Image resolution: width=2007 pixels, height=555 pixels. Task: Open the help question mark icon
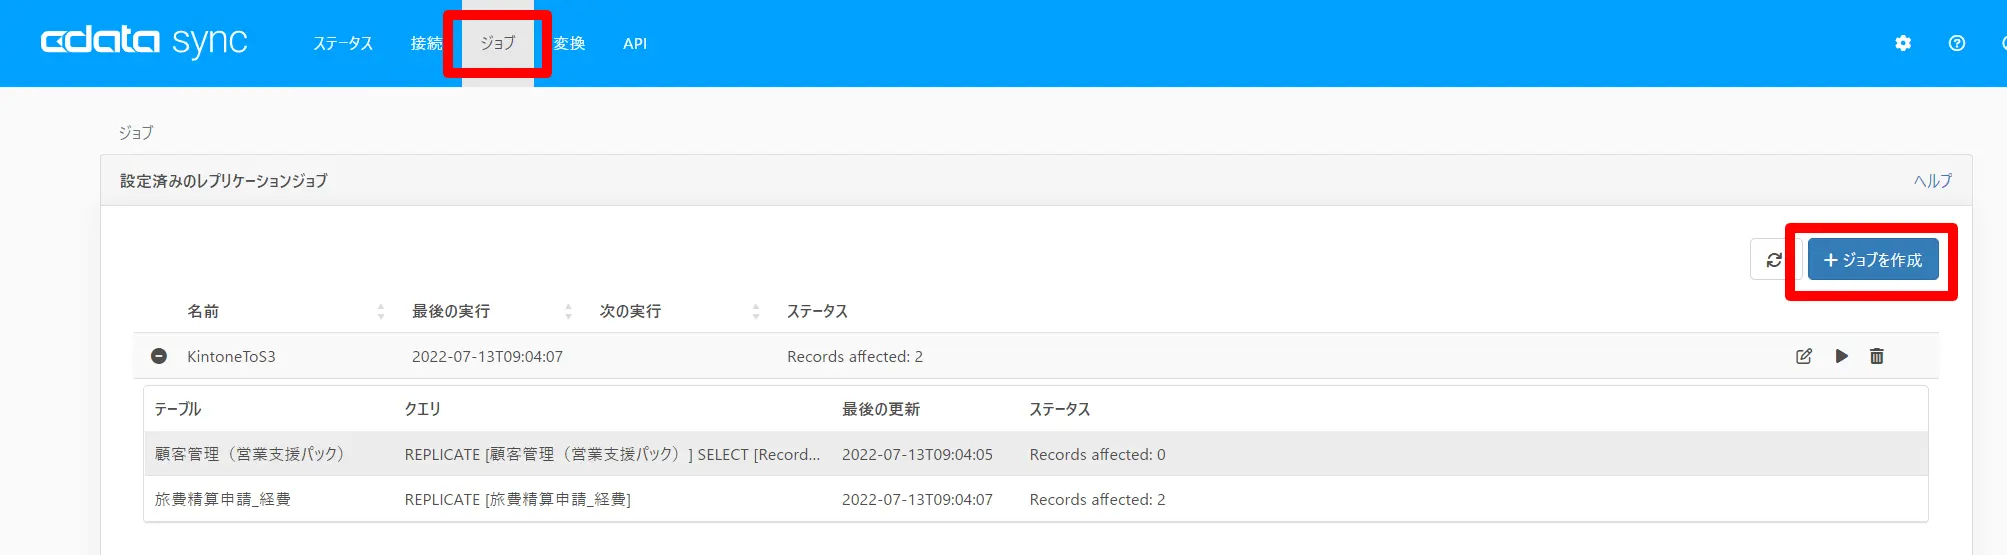click(x=1957, y=43)
